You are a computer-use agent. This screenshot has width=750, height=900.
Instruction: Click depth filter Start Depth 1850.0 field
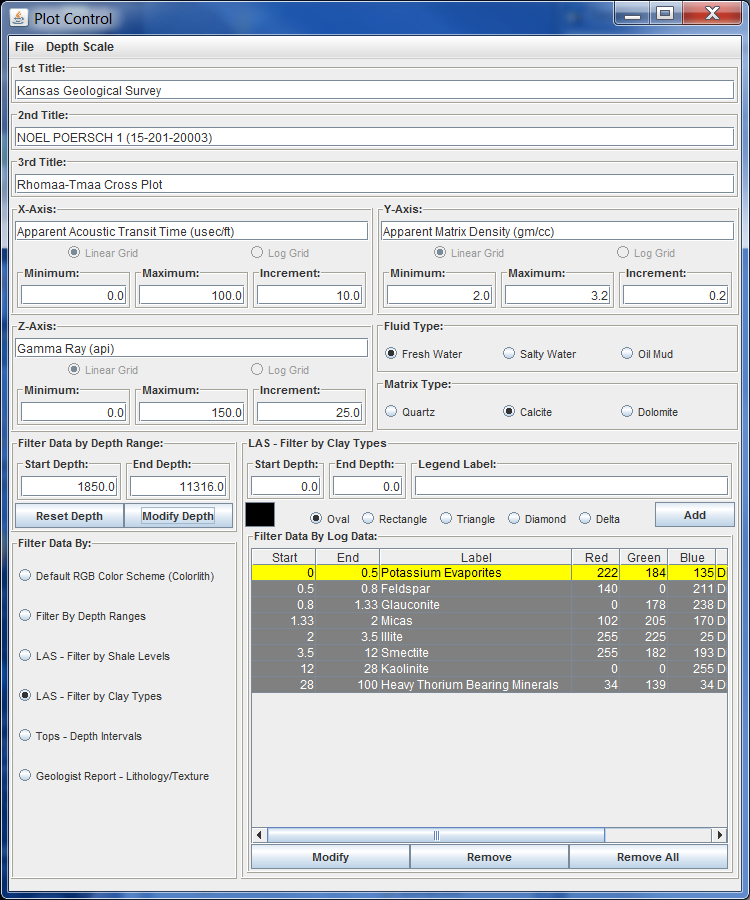(x=69, y=486)
